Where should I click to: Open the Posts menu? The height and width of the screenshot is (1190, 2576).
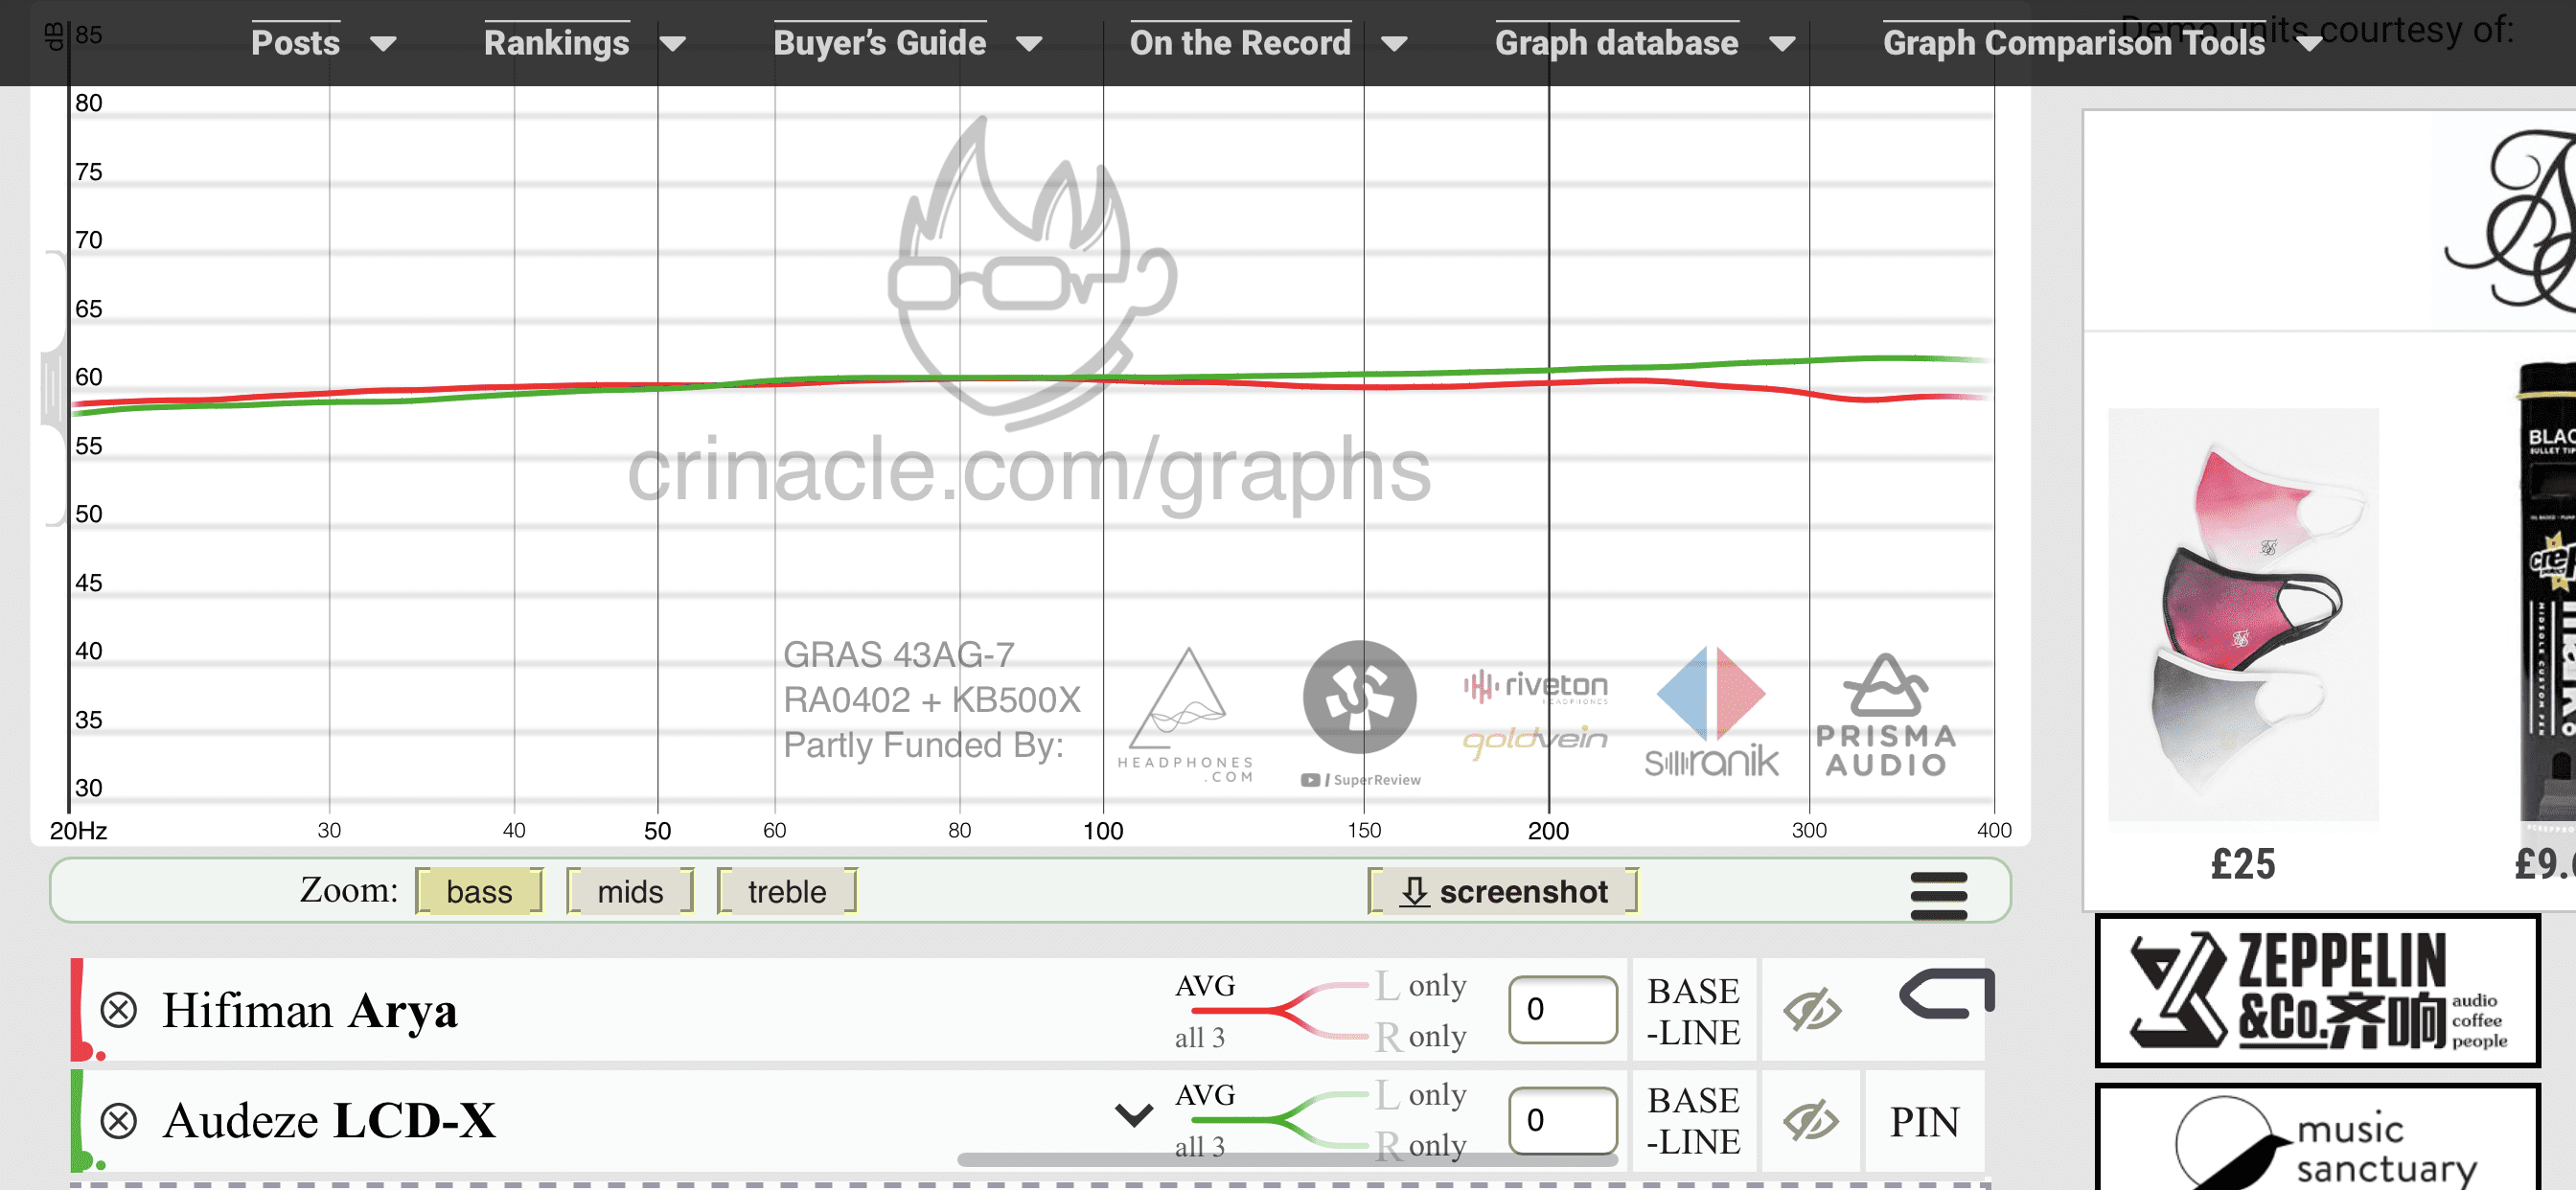pos(295,43)
